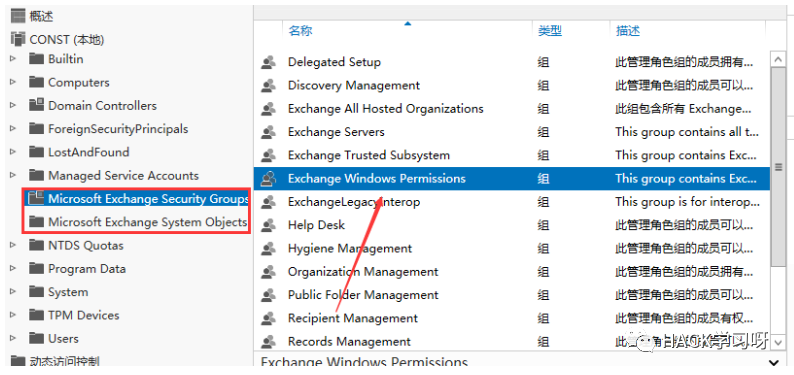Image resolution: width=794 pixels, height=375 pixels.
Task: Expand the Computers container arrow
Action: 13,82
